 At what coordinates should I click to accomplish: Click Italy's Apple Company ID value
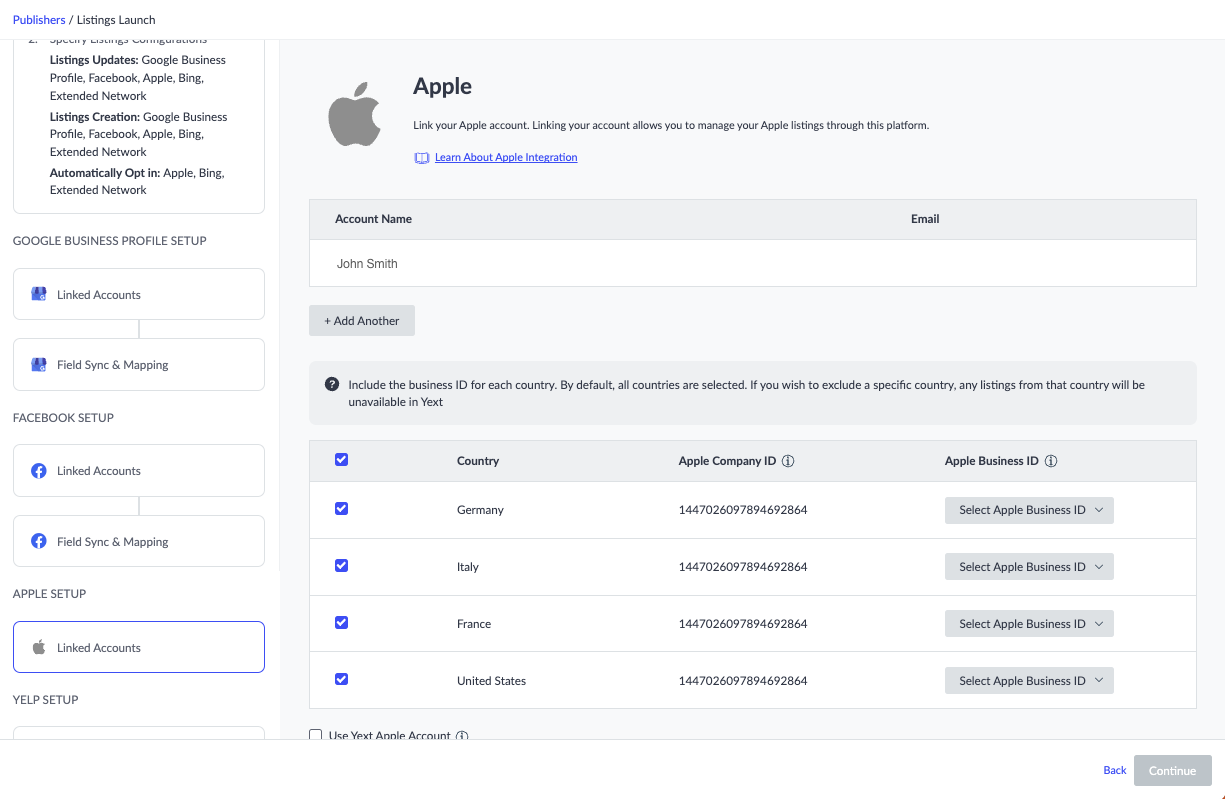[743, 567]
